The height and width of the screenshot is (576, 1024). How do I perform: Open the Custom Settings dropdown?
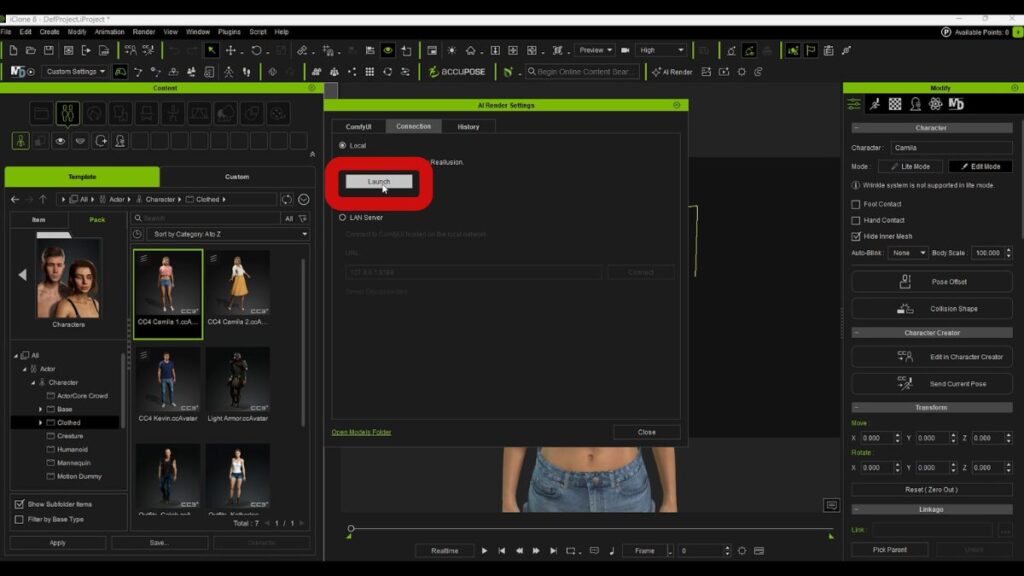[x=75, y=72]
